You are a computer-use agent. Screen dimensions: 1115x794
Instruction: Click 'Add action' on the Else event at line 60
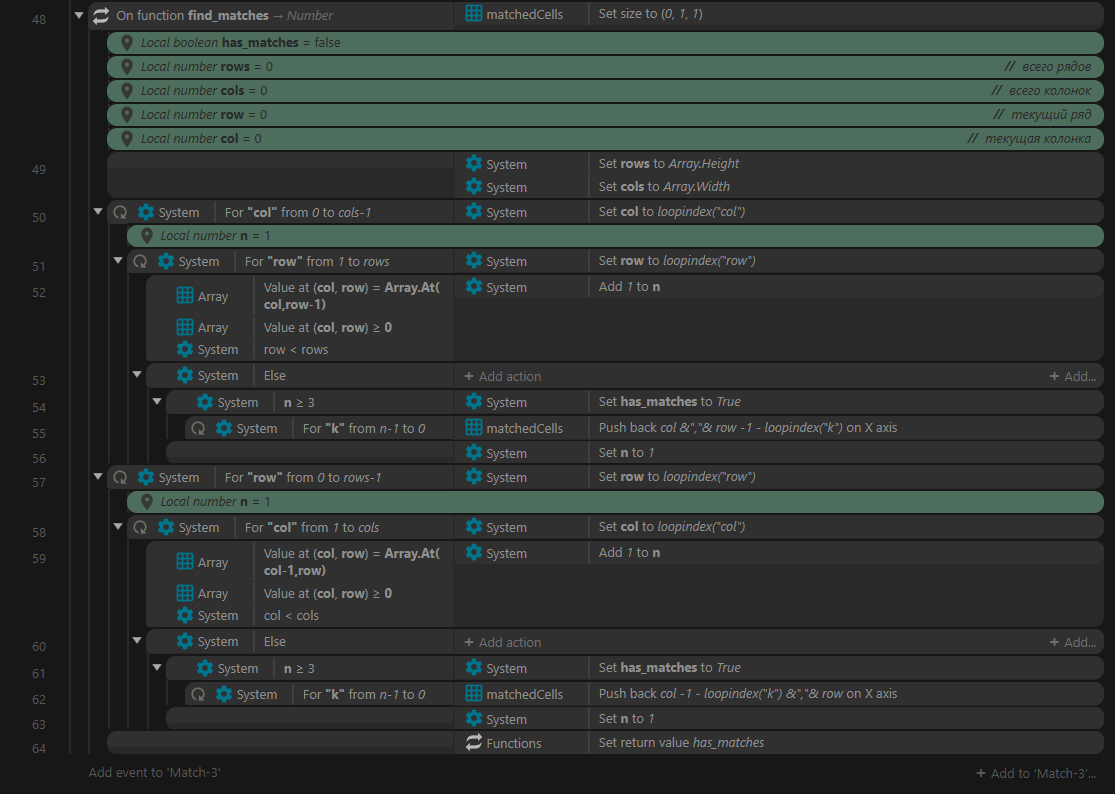point(503,642)
